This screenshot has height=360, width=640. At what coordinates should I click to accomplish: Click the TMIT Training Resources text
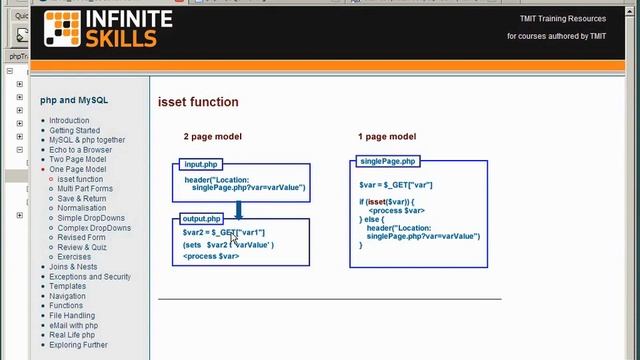pyautogui.click(x=562, y=19)
